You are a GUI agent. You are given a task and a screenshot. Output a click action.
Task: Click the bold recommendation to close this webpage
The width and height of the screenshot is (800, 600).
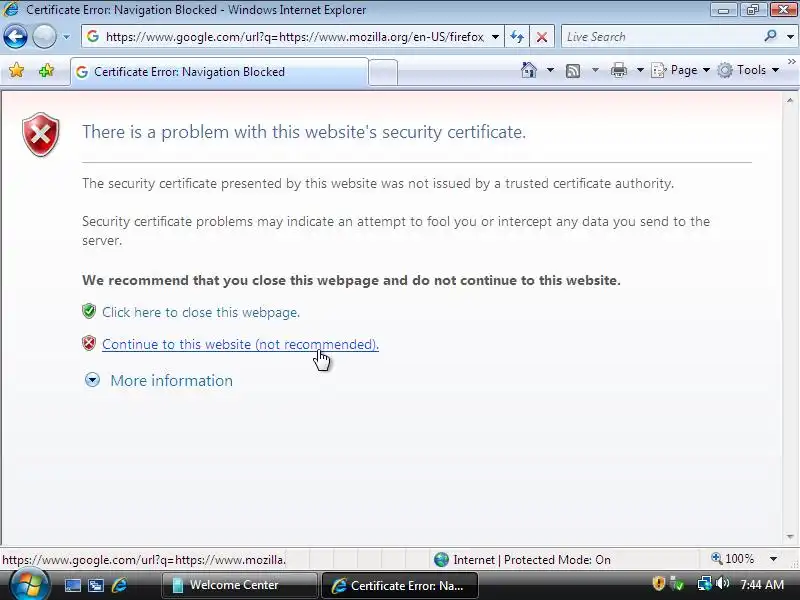(x=352, y=280)
